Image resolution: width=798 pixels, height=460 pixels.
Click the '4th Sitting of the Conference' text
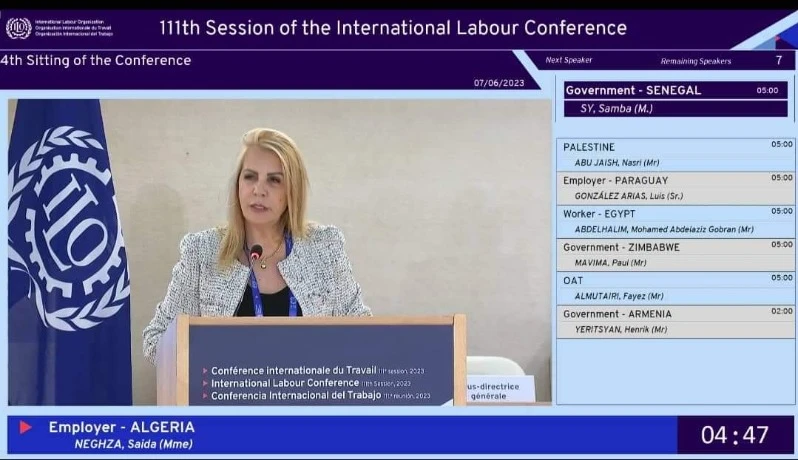96,61
